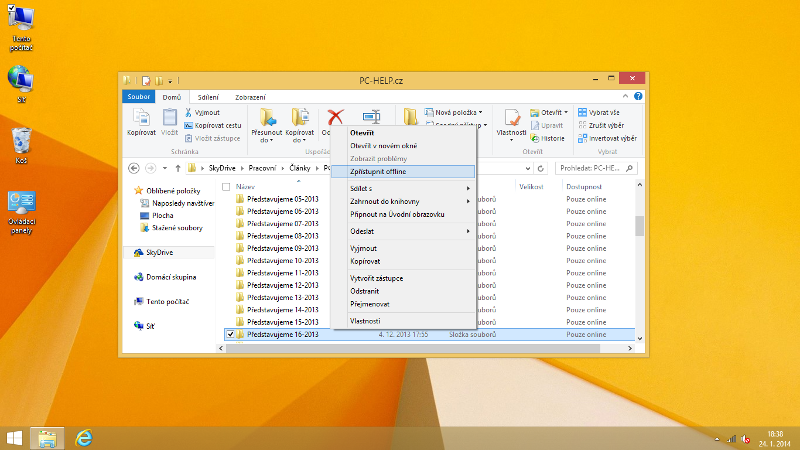The height and width of the screenshot is (450, 800).
Task: Switch to the Zobrazení ribbon tab
Action: tap(250, 97)
